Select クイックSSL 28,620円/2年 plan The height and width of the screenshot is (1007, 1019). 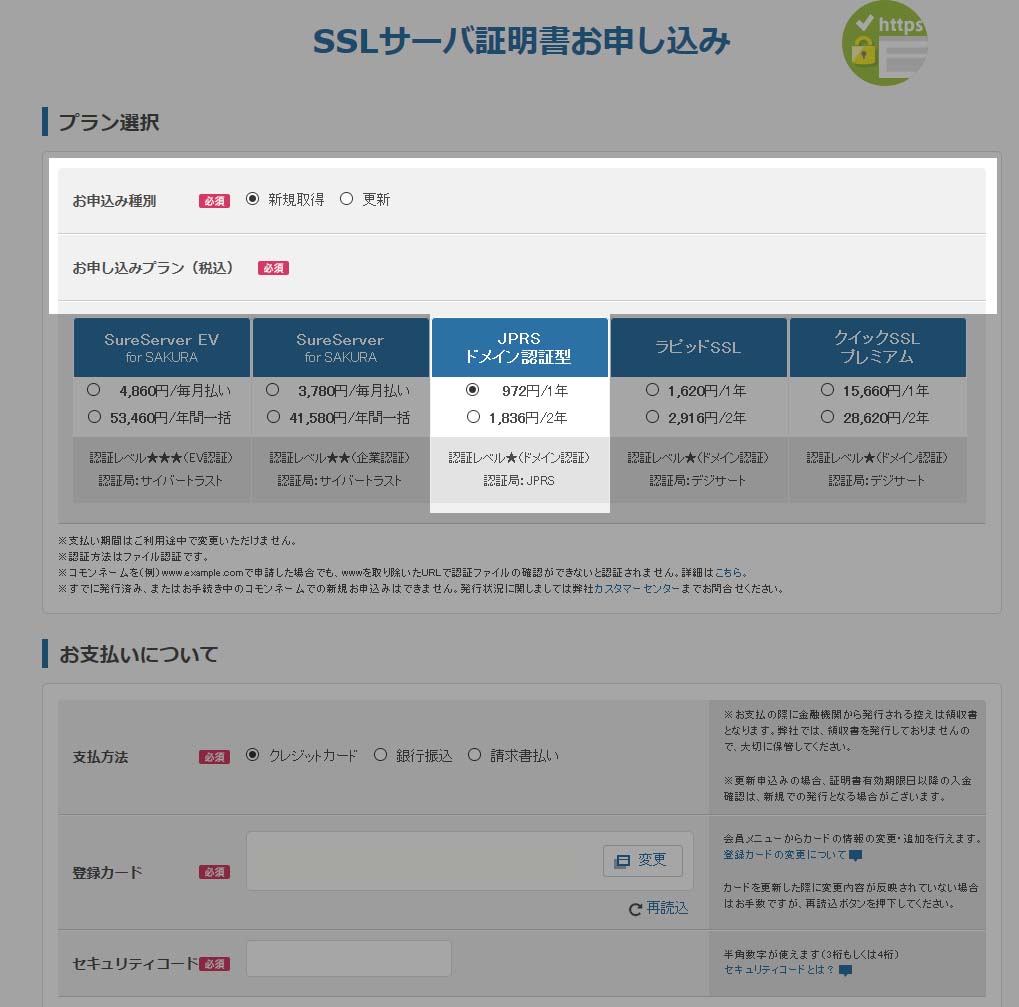(x=827, y=417)
